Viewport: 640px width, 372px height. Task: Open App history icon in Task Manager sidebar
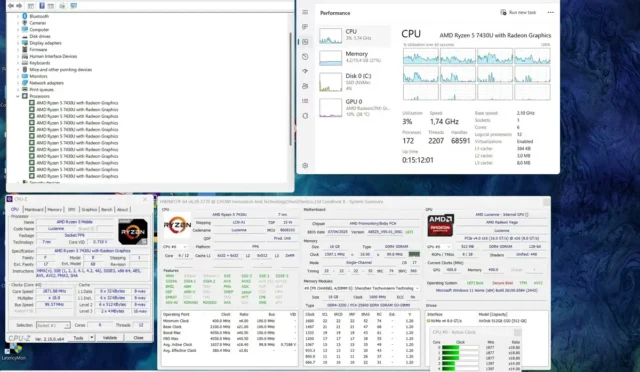coord(305,57)
